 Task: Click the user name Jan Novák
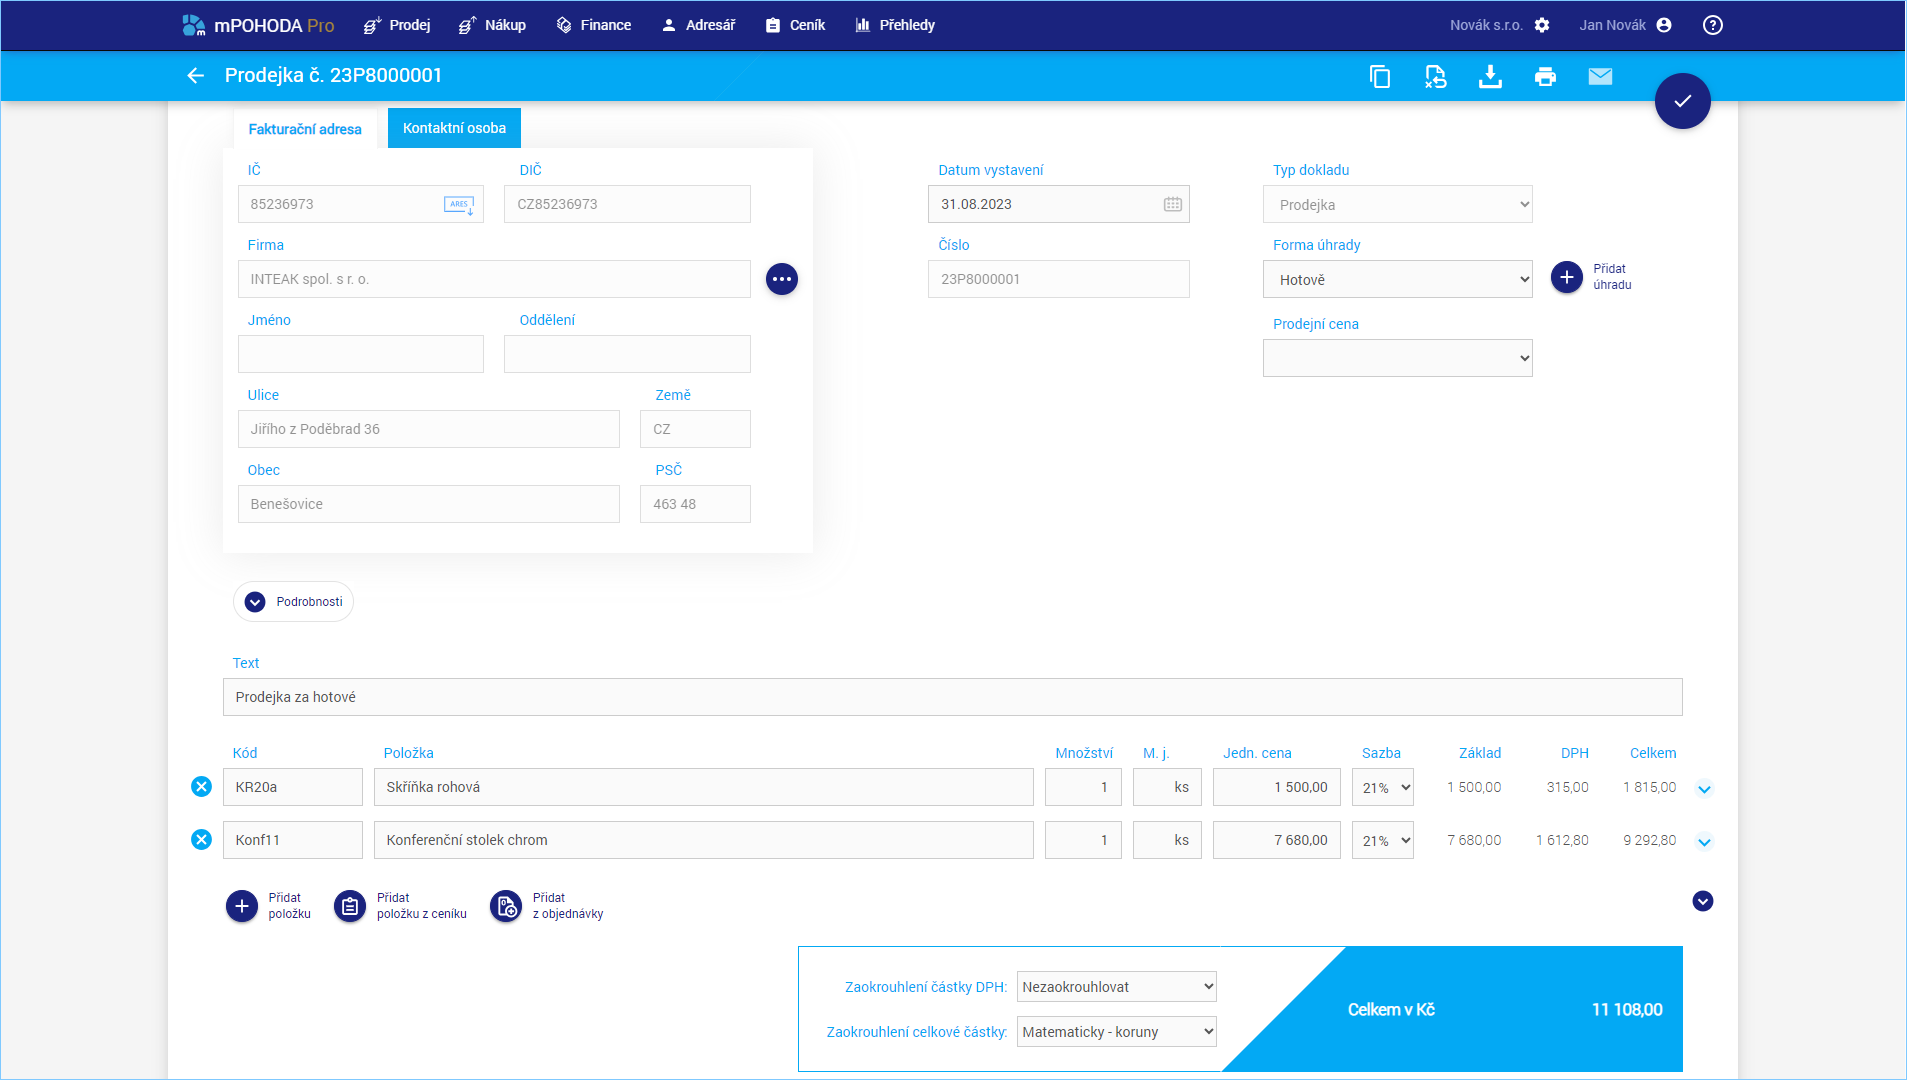click(1612, 25)
